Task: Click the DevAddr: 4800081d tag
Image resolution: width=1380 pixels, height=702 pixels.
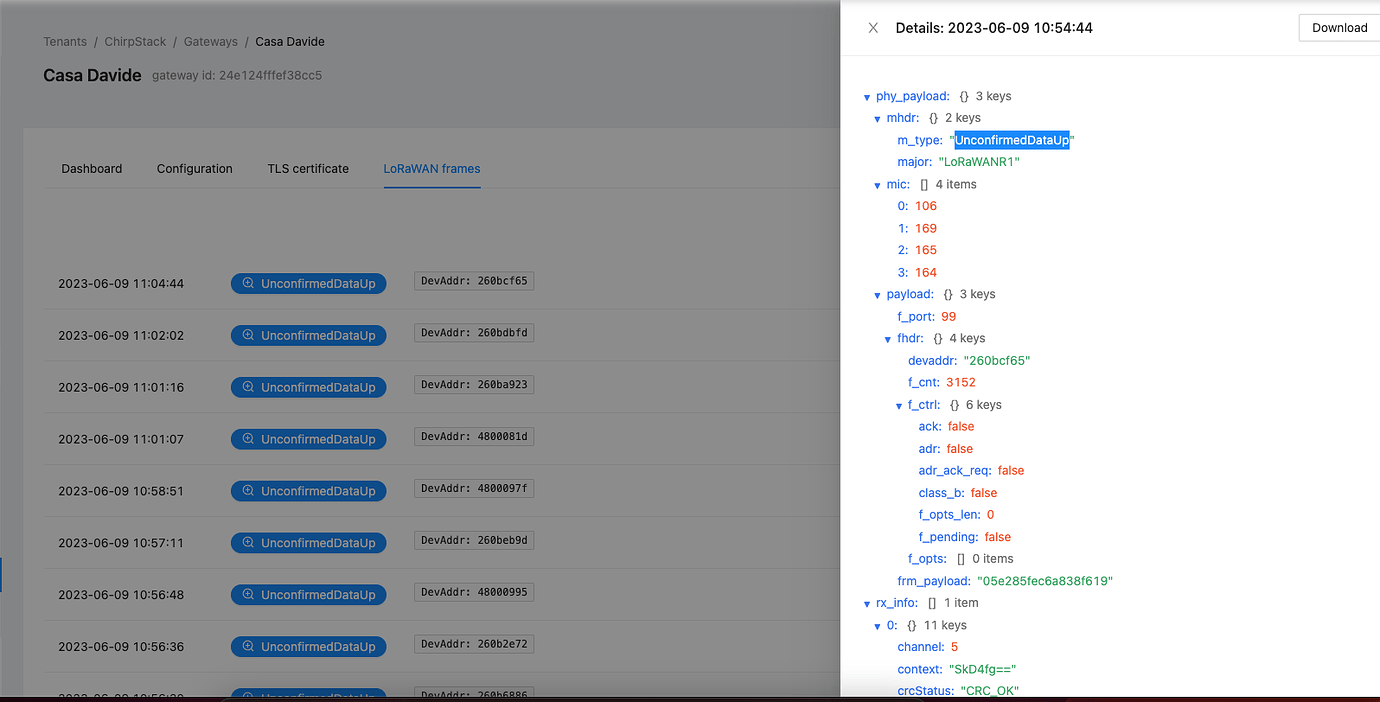Action: click(474, 436)
